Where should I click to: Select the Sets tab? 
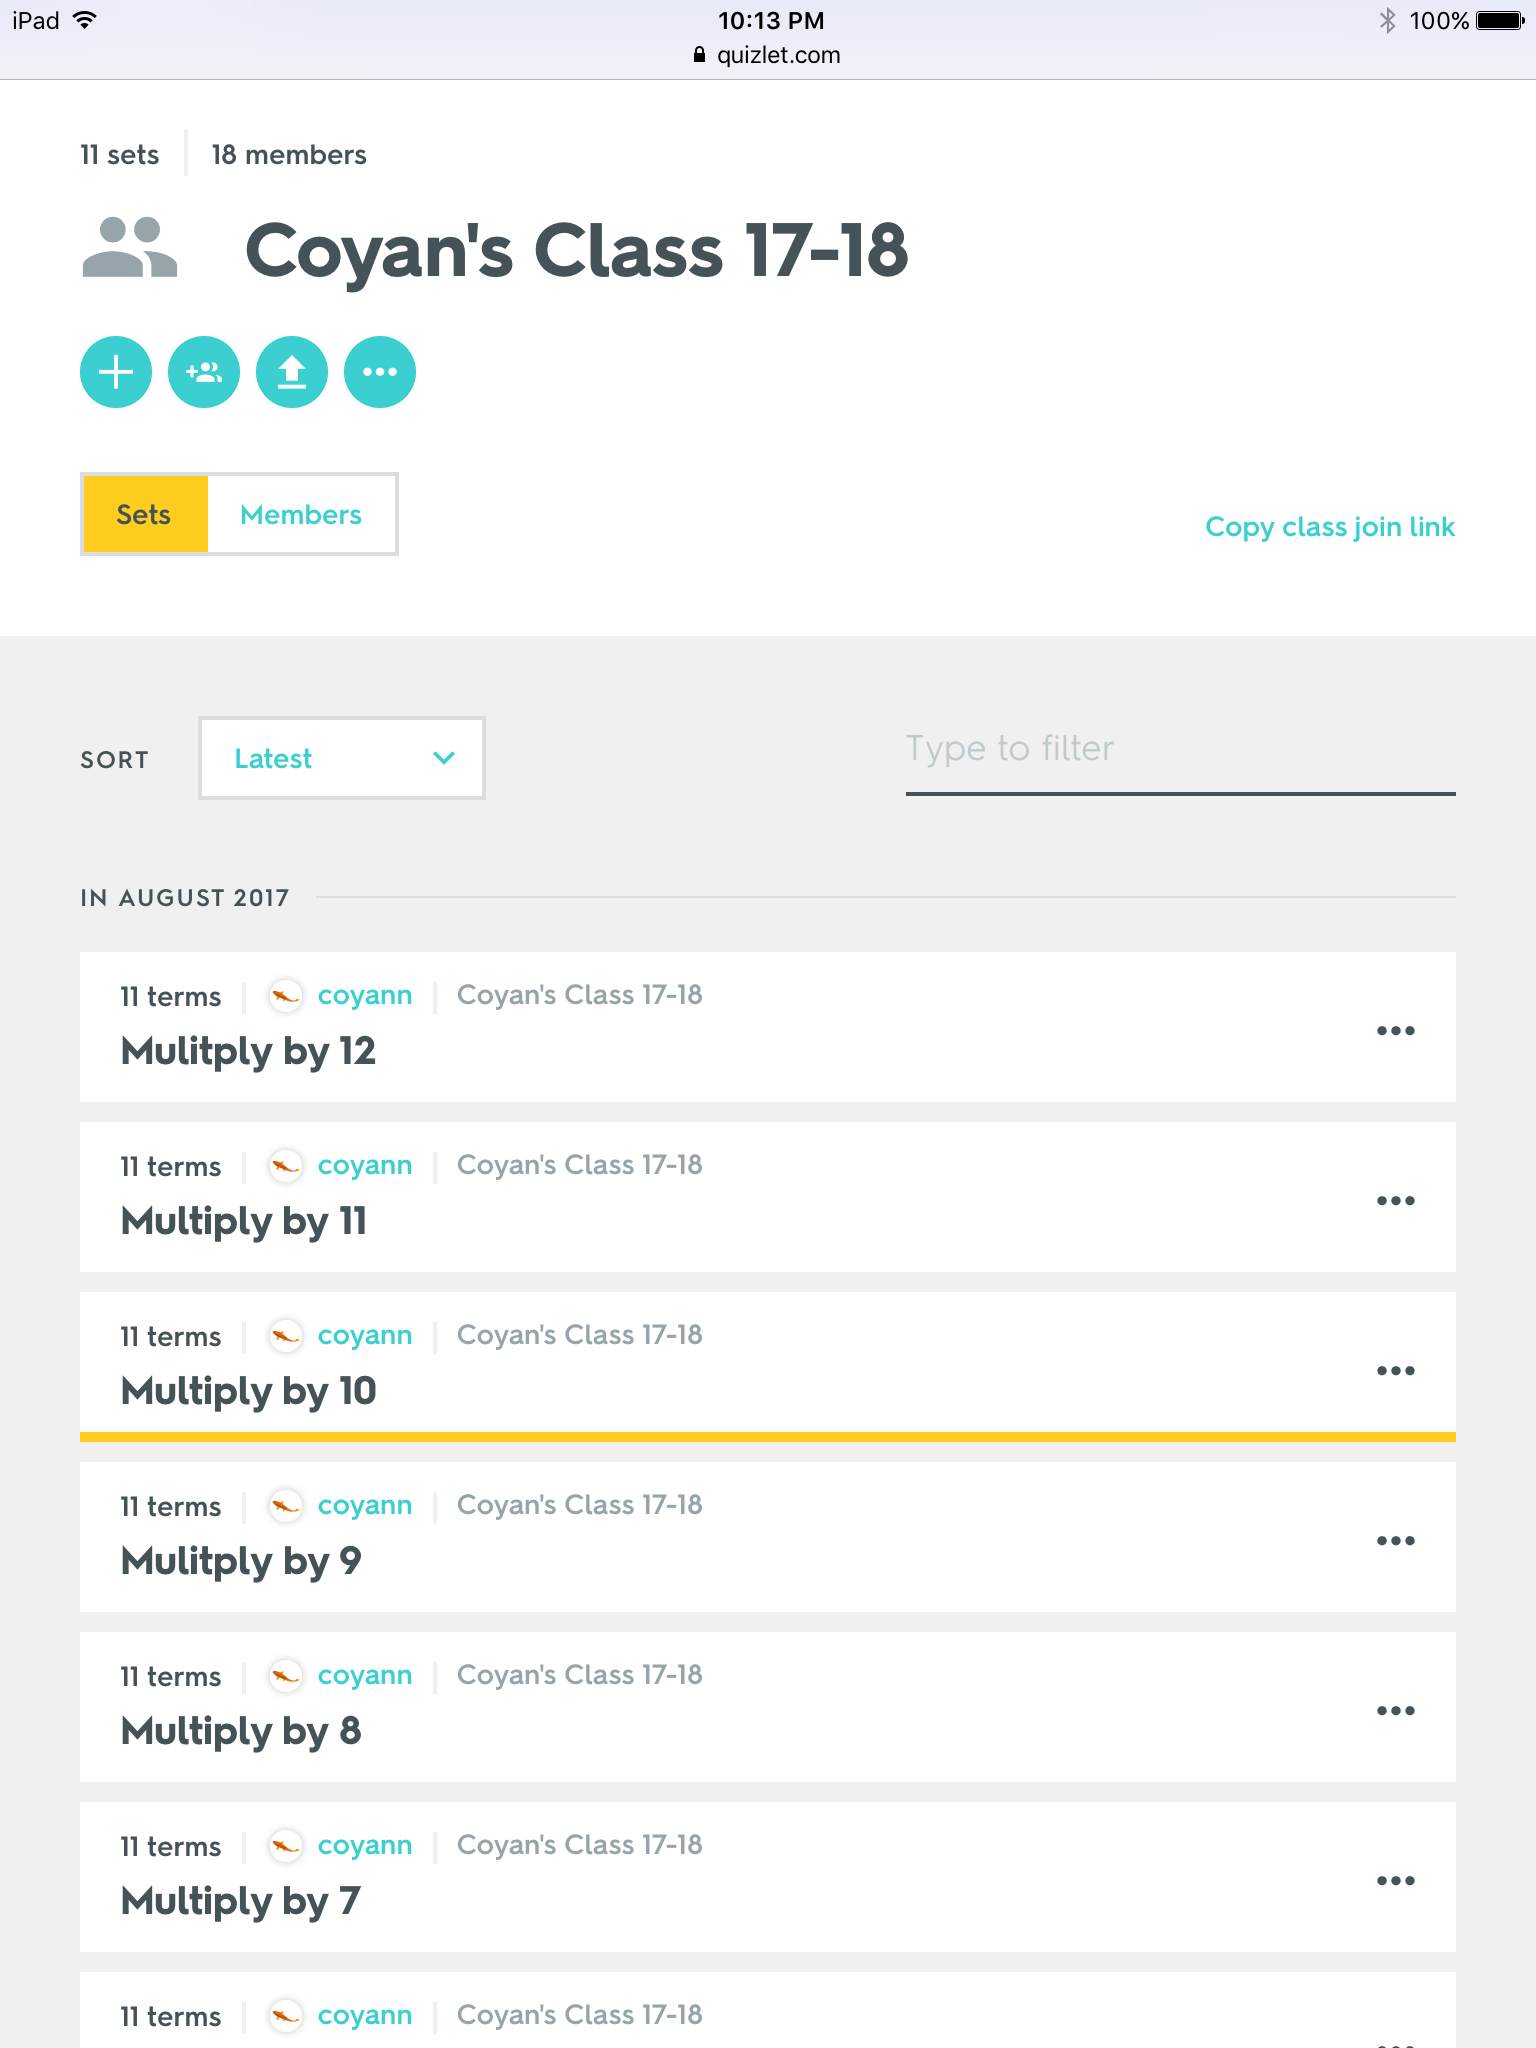144,515
